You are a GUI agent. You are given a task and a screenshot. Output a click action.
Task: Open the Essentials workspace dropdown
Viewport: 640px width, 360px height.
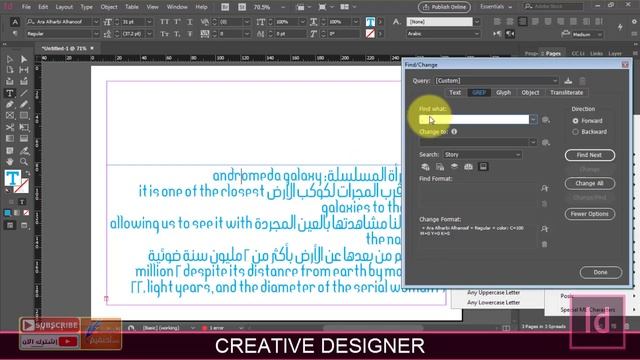pos(496,7)
